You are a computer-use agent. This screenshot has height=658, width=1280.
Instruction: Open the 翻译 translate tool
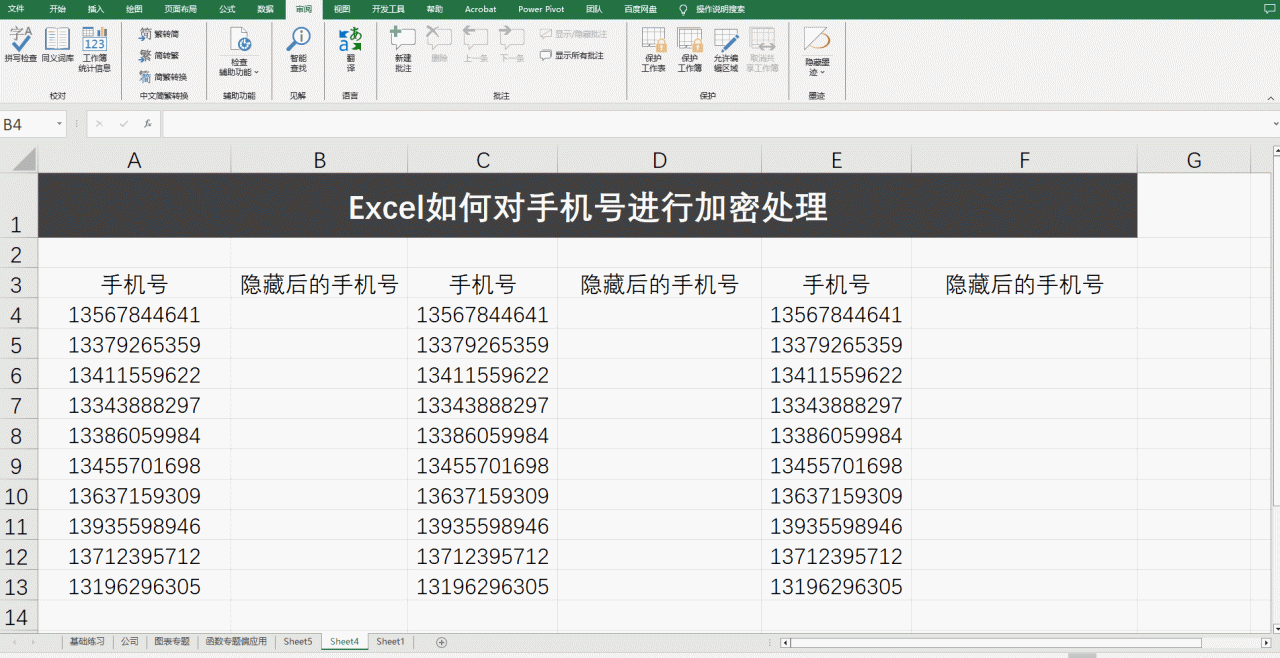click(350, 50)
